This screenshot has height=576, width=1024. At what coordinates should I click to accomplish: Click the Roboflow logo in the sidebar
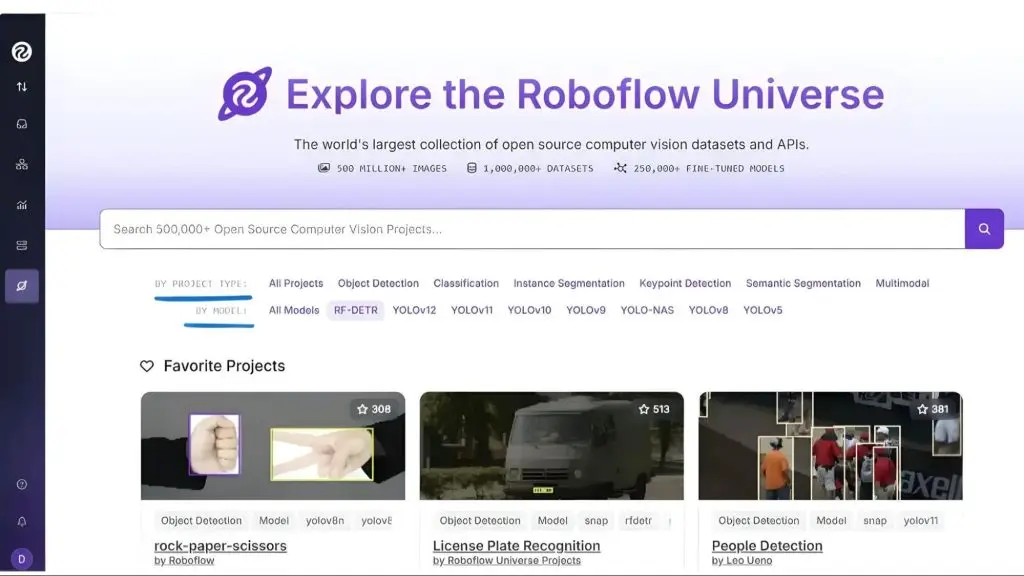coord(22,51)
